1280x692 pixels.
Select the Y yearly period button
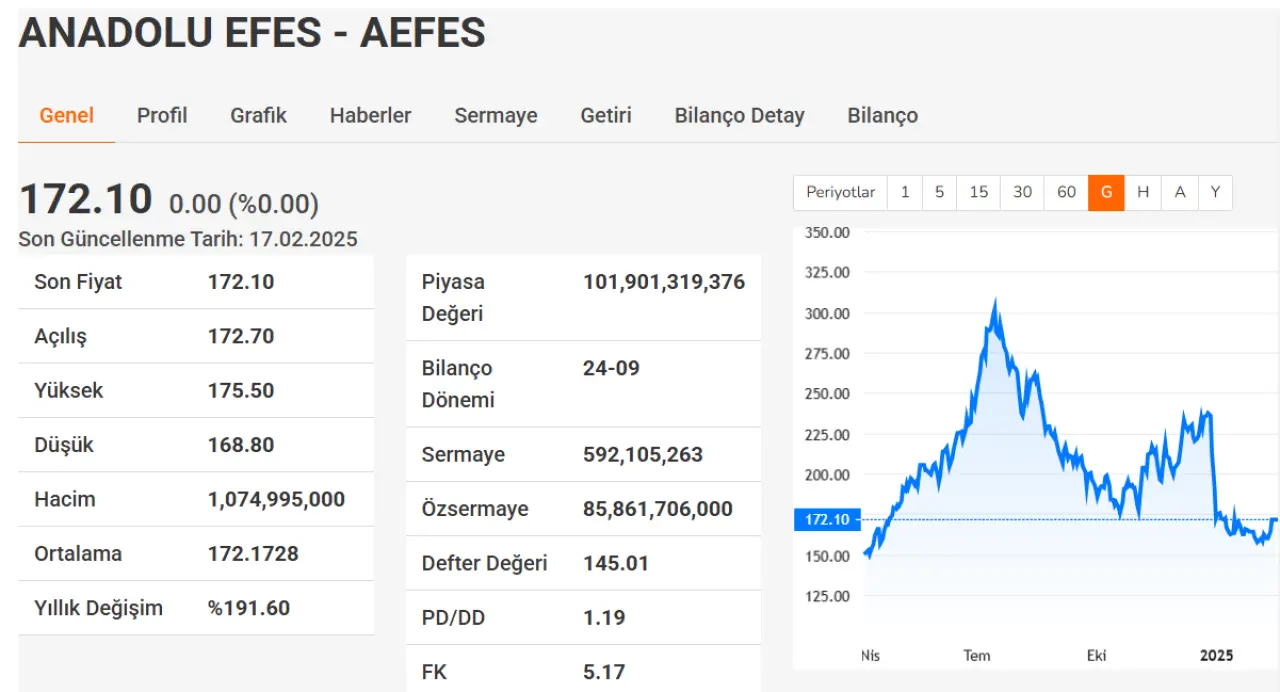(1215, 192)
